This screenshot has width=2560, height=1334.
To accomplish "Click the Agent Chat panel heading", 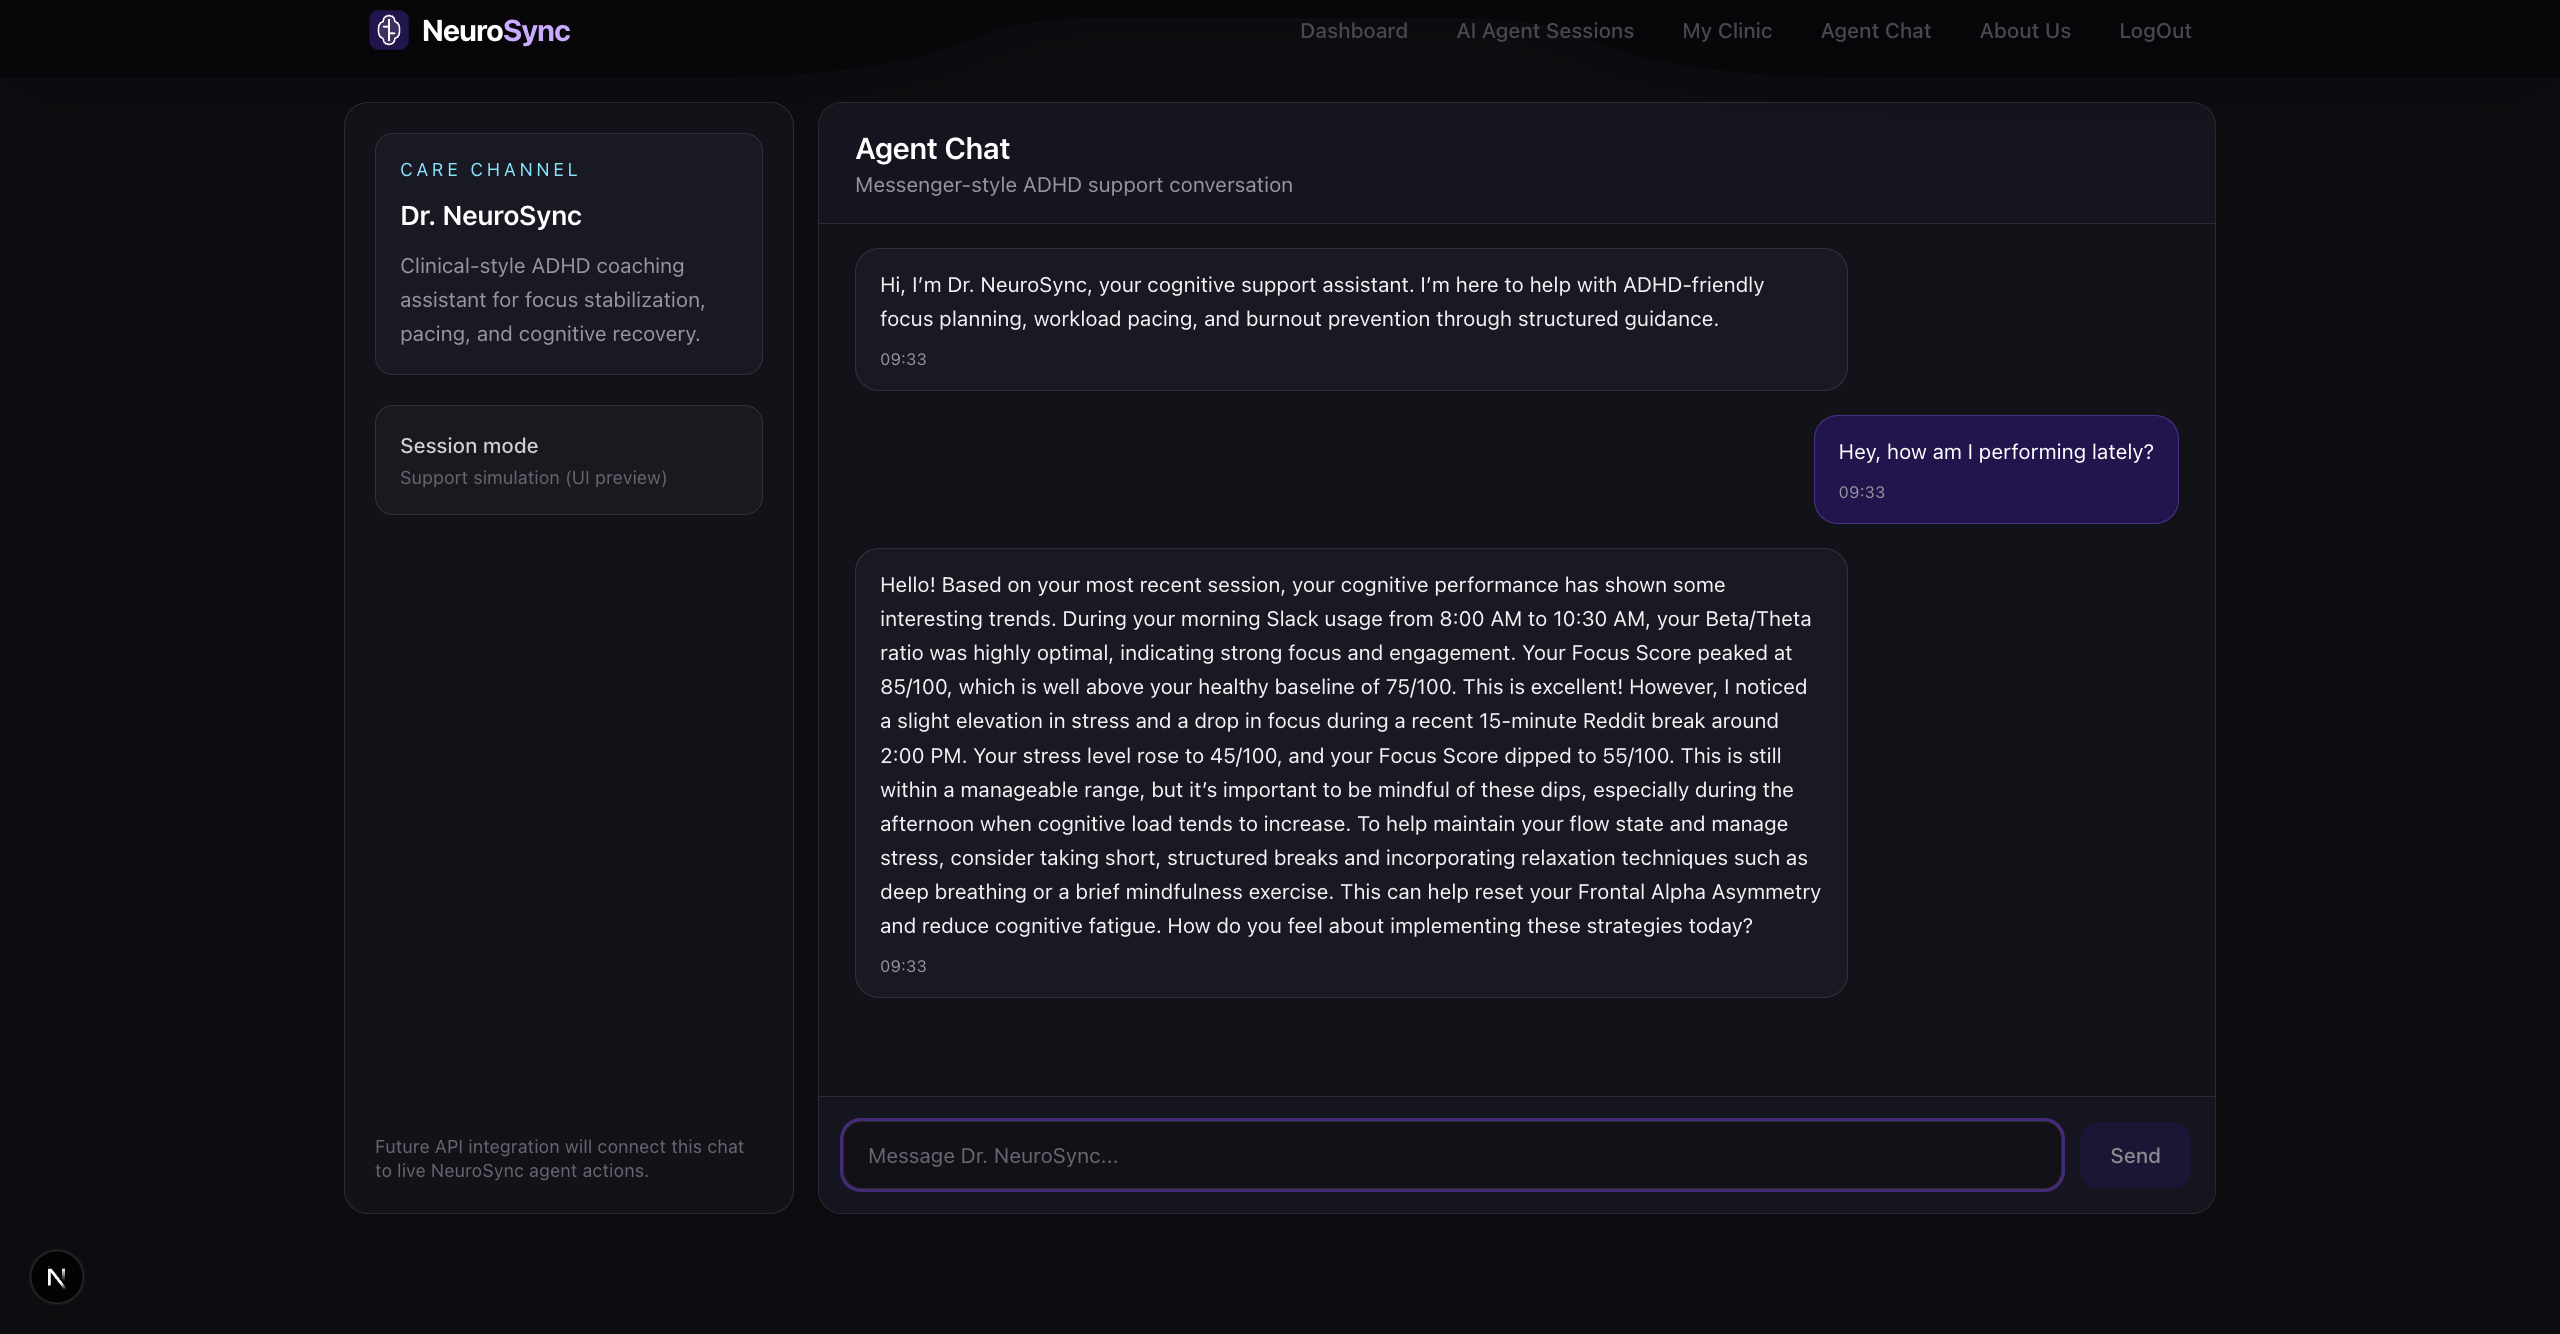I will click(x=932, y=149).
